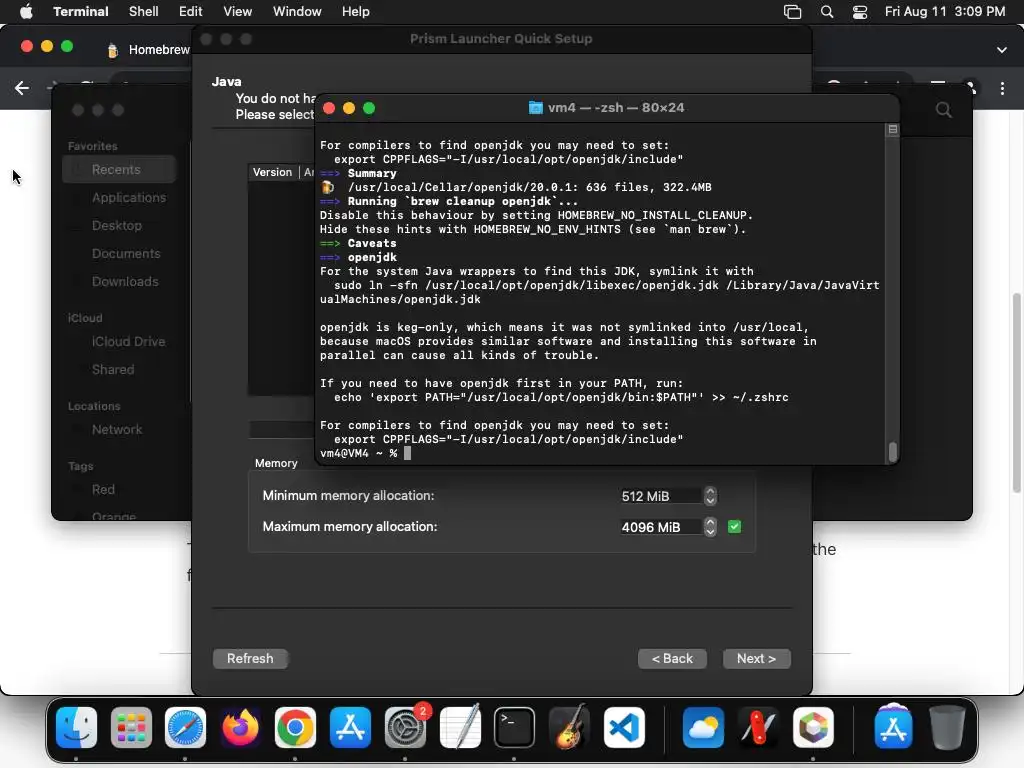Open the cloud weather app in Dock
This screenshot has width=1024, height=768.
(703, 727)
